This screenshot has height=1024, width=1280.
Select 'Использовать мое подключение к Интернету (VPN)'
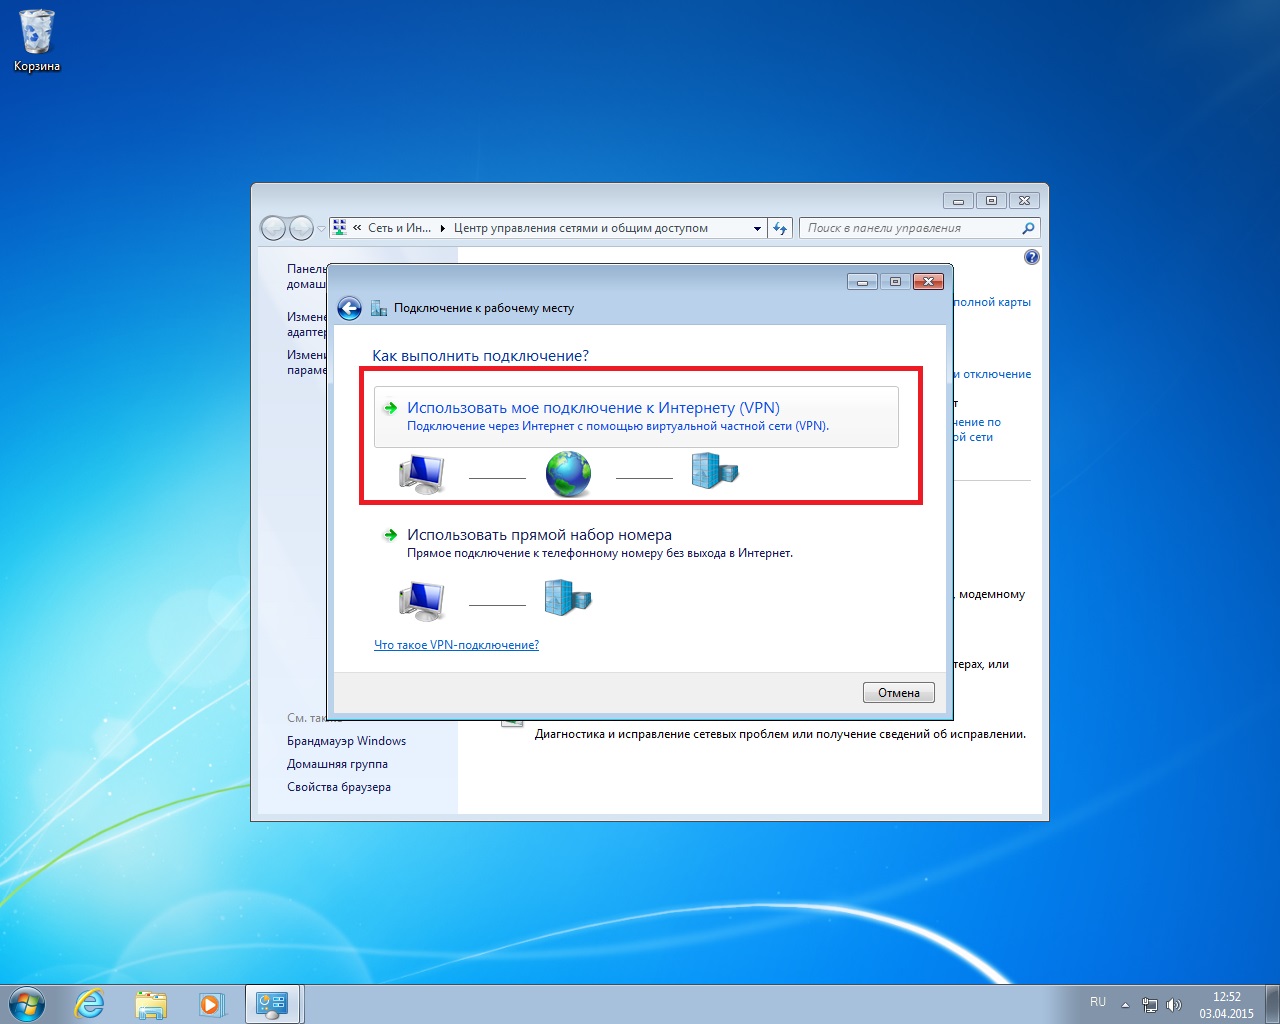pos(593,408)
